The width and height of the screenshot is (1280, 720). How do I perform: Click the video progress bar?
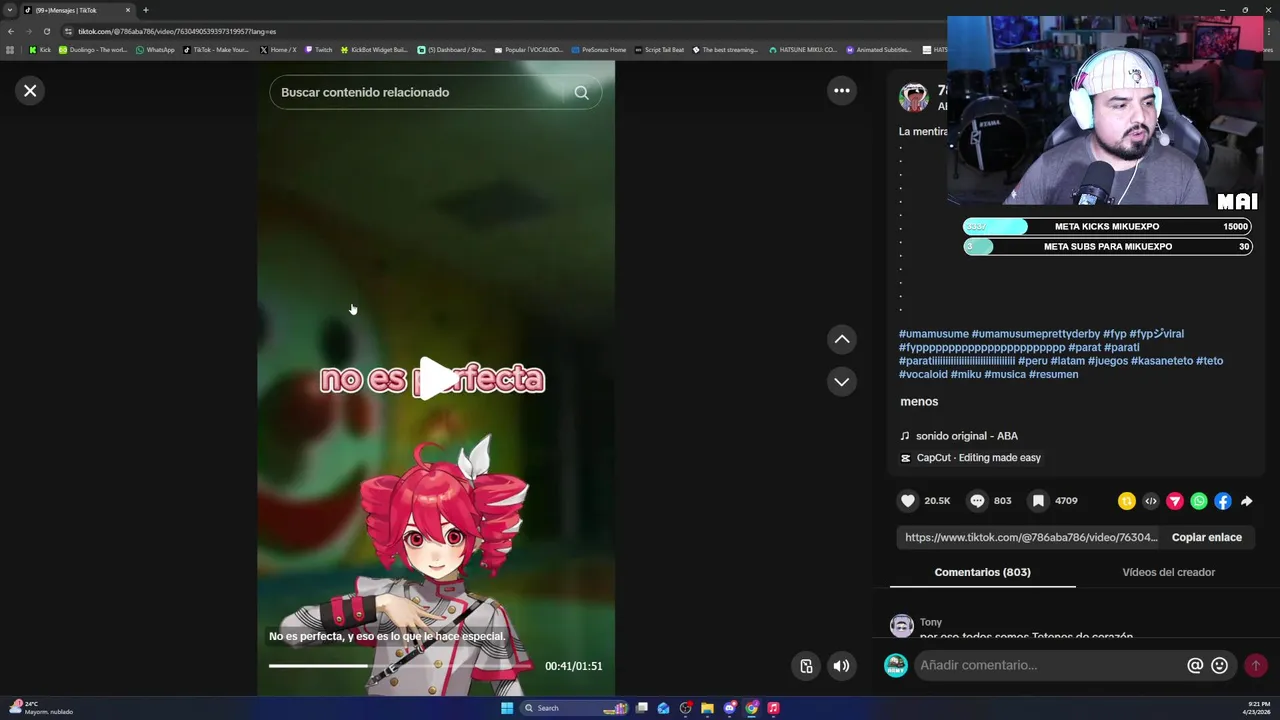[x=403, y=666]
